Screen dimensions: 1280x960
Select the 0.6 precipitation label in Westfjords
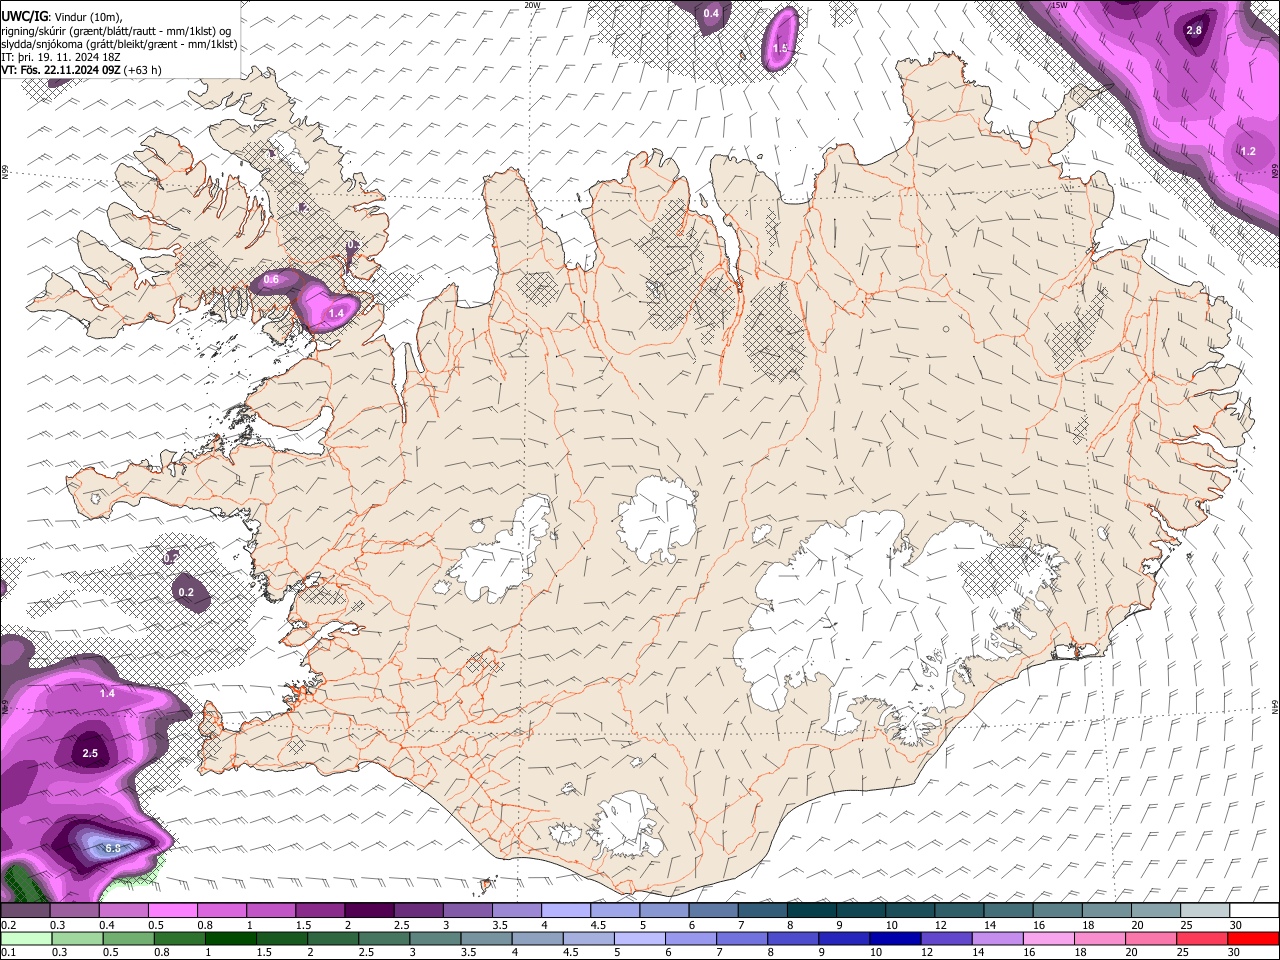coord(271,280)
